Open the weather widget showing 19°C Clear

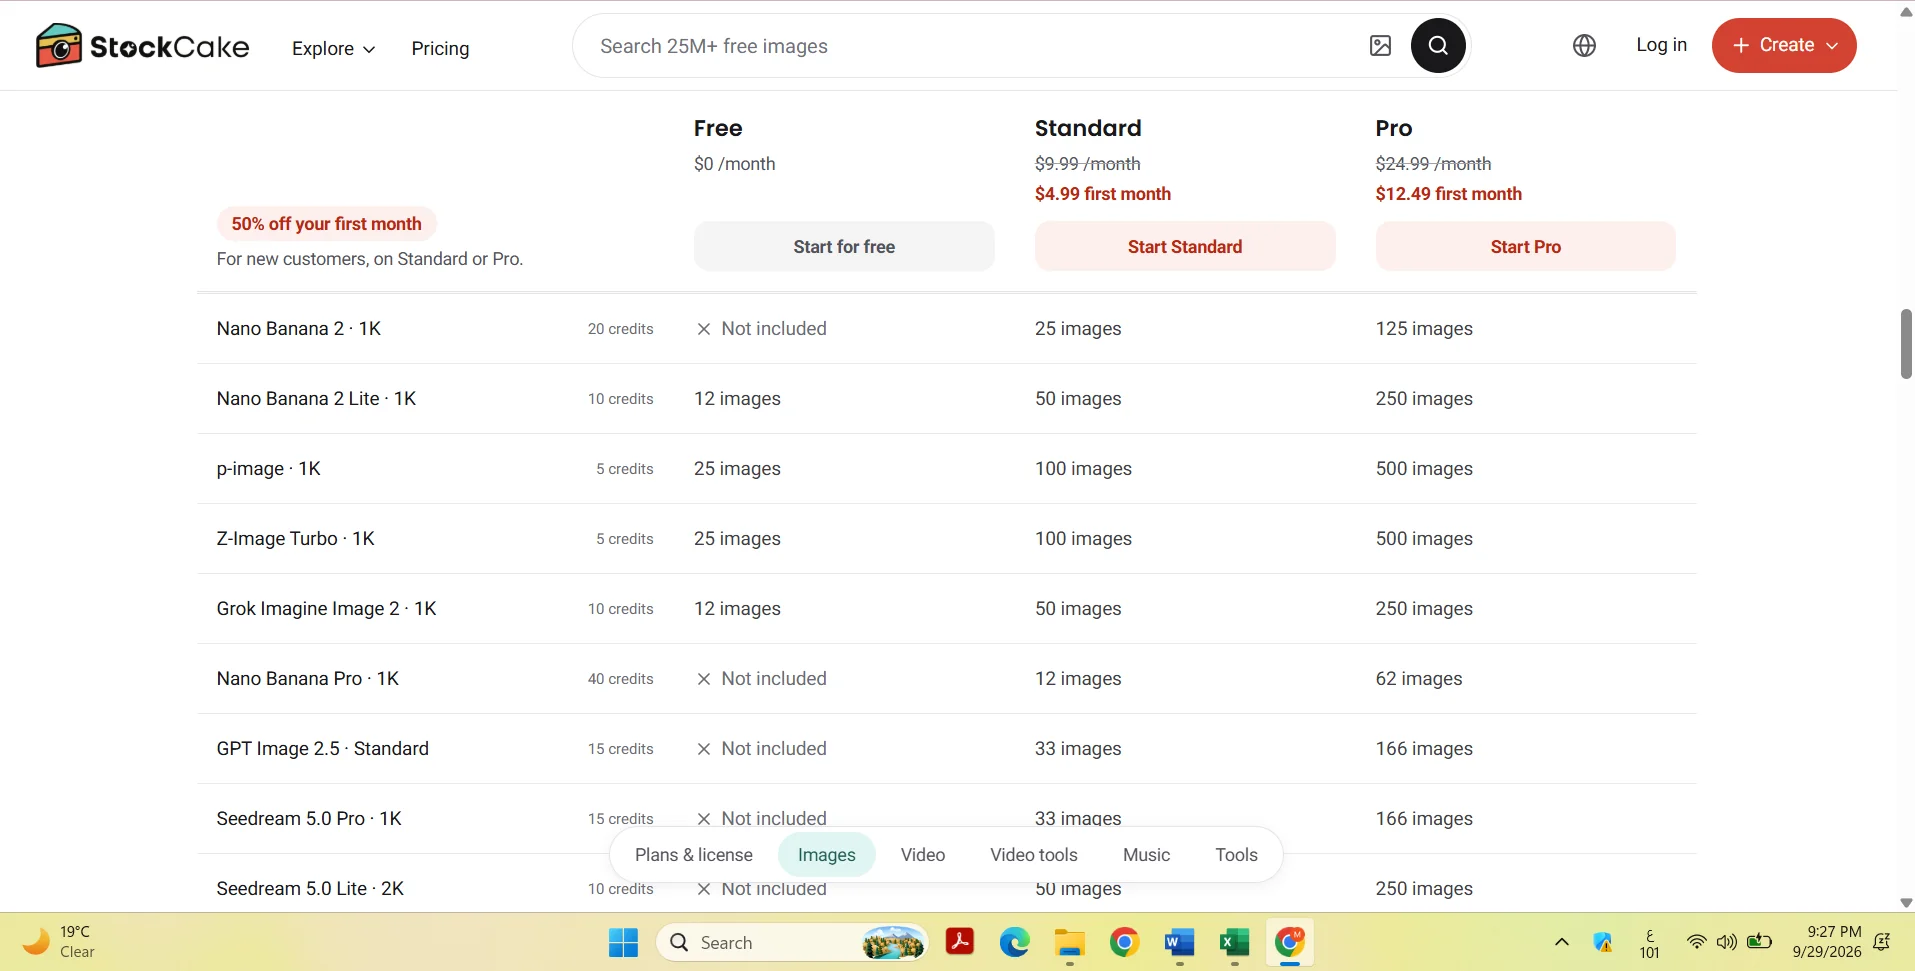pos(60,942)
